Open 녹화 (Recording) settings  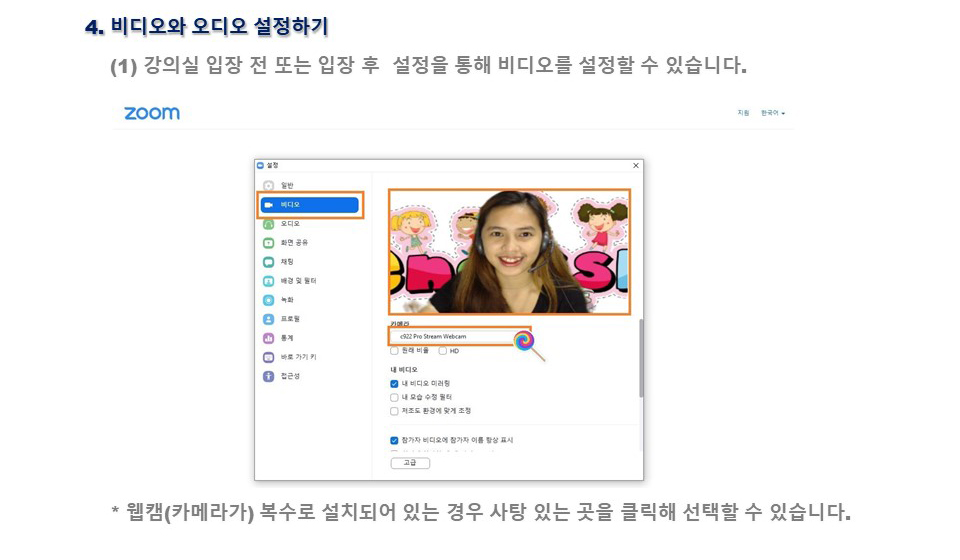(x=268, y=300)
